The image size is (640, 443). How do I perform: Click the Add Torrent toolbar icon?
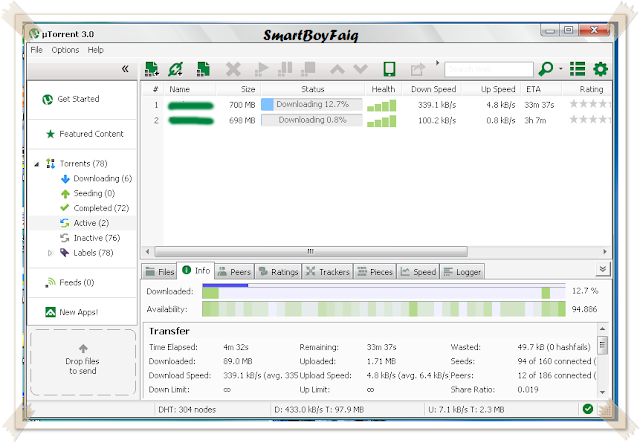(x=152, y=69)
